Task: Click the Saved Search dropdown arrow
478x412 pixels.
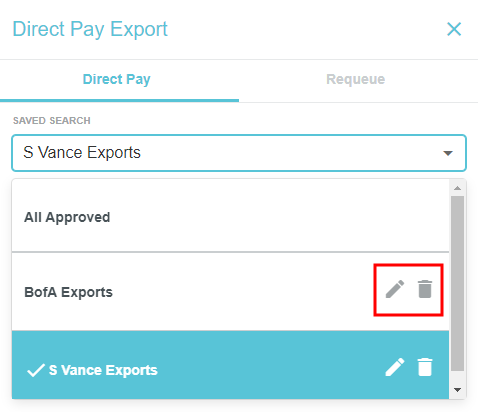Action: click(x=448, y=153)
